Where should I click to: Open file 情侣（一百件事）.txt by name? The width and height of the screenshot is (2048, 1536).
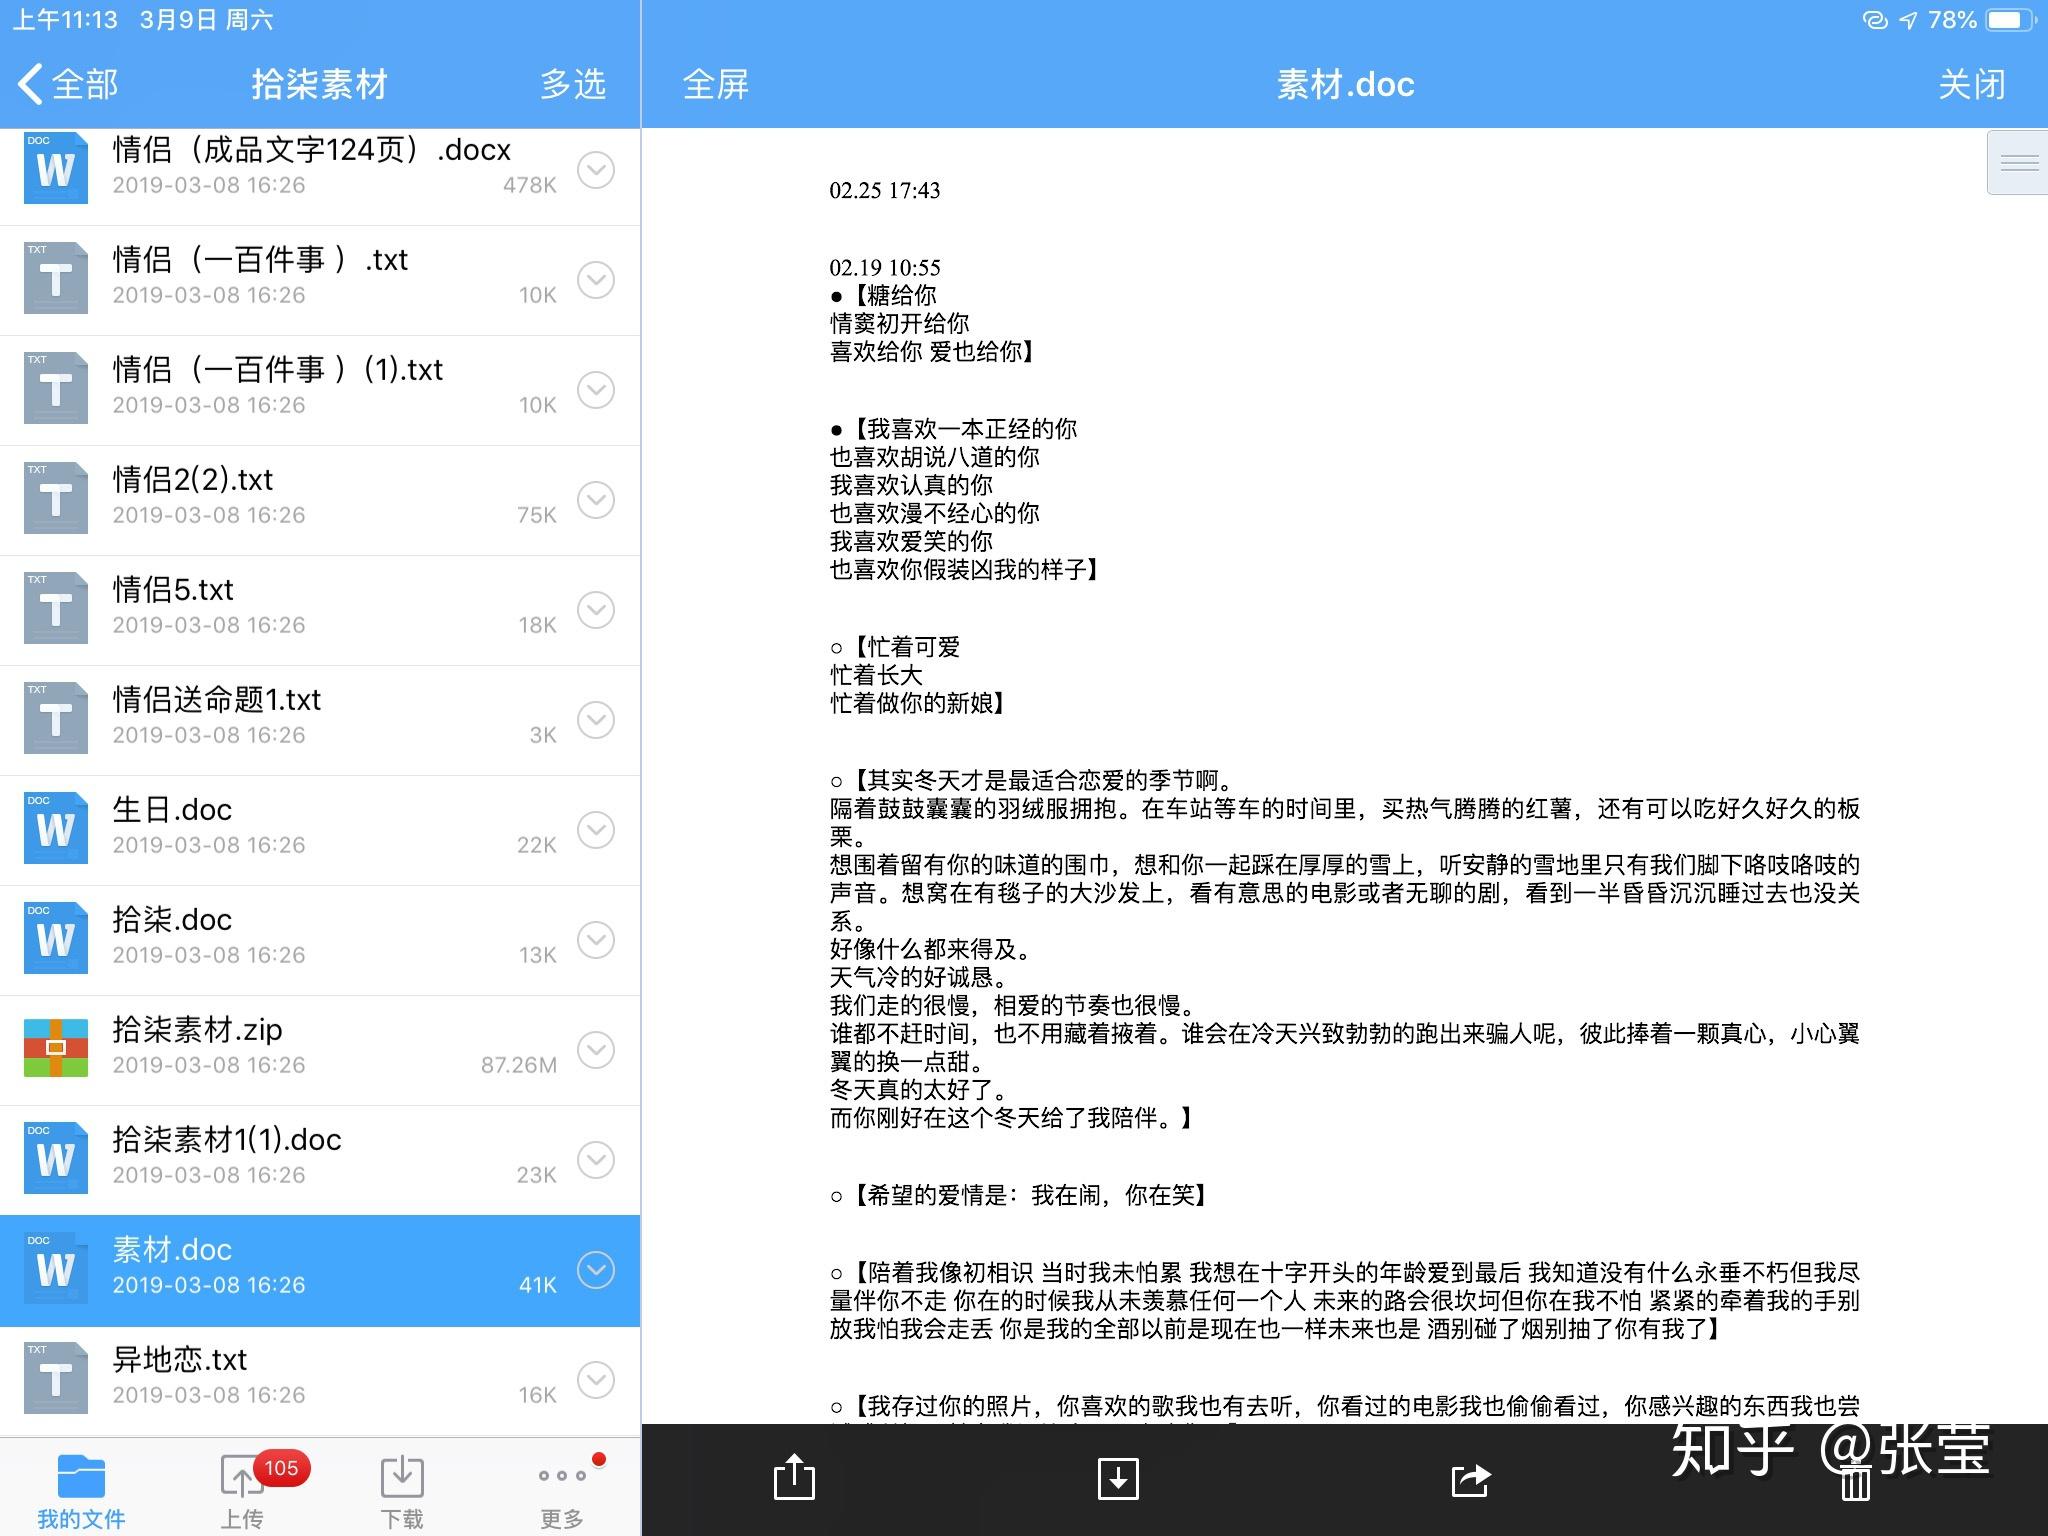(x=260, y=260)
